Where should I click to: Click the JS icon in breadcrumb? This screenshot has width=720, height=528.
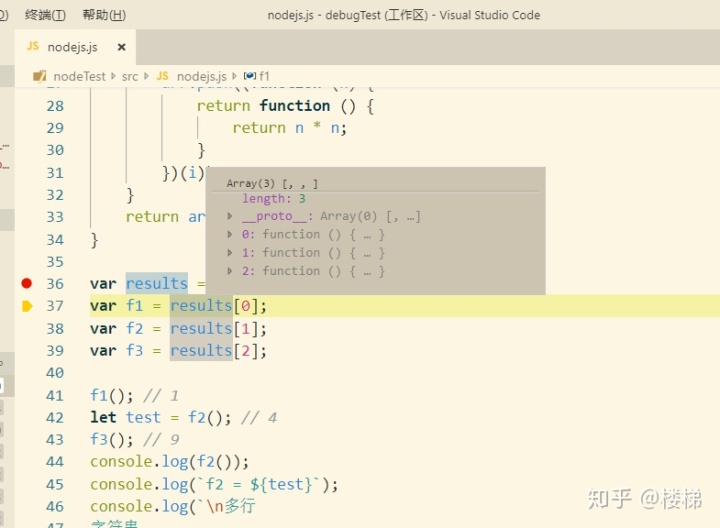pyautogui.click(x=162, y=76)
